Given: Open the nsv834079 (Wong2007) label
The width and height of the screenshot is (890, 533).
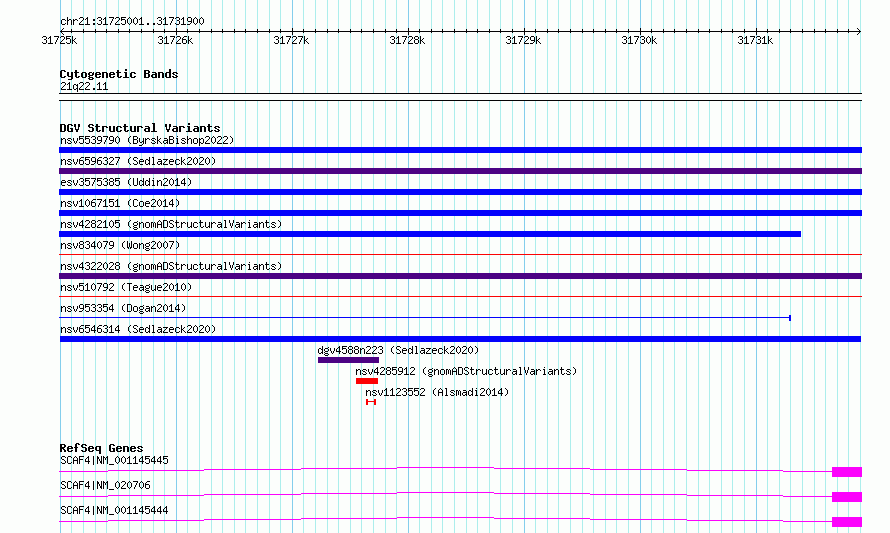Looking at the screenshot, I should click(120, 245).
